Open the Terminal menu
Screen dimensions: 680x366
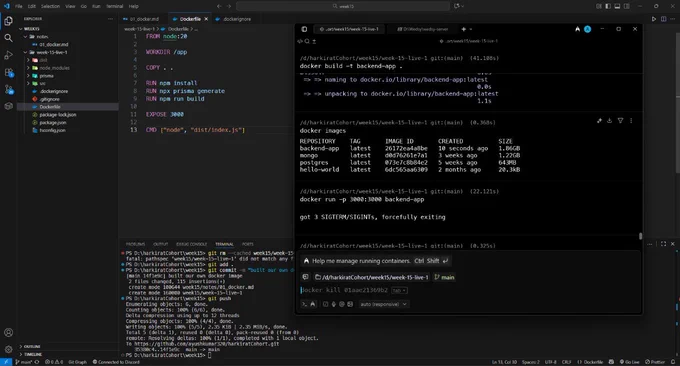point(114,6)
